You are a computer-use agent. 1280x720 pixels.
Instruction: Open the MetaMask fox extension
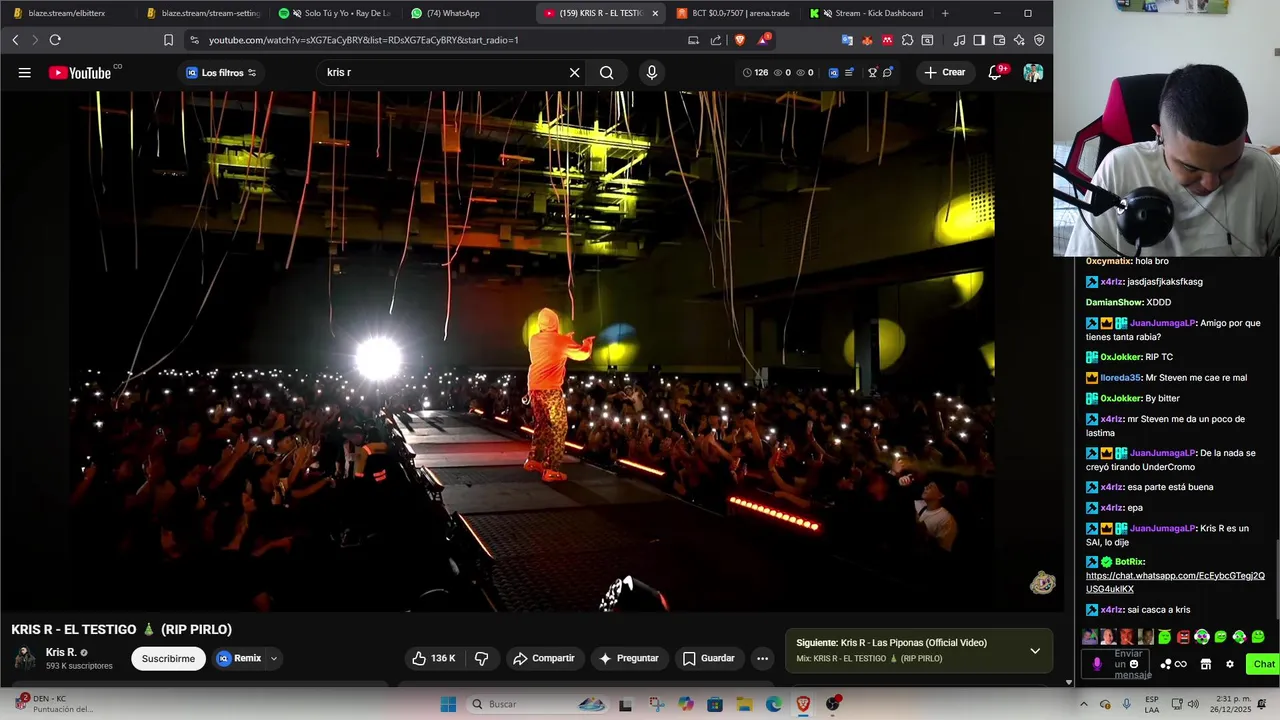867,40
